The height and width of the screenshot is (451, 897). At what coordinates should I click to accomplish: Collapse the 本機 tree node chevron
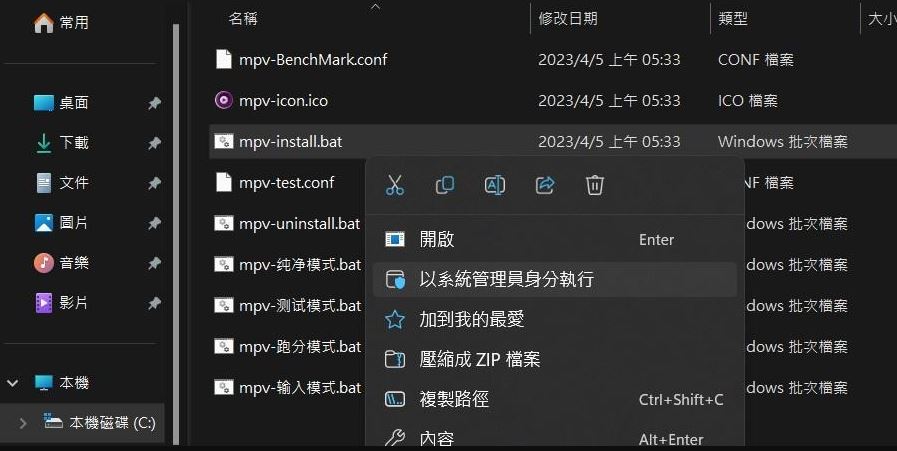pyautogui.click(x=13, y=383)
